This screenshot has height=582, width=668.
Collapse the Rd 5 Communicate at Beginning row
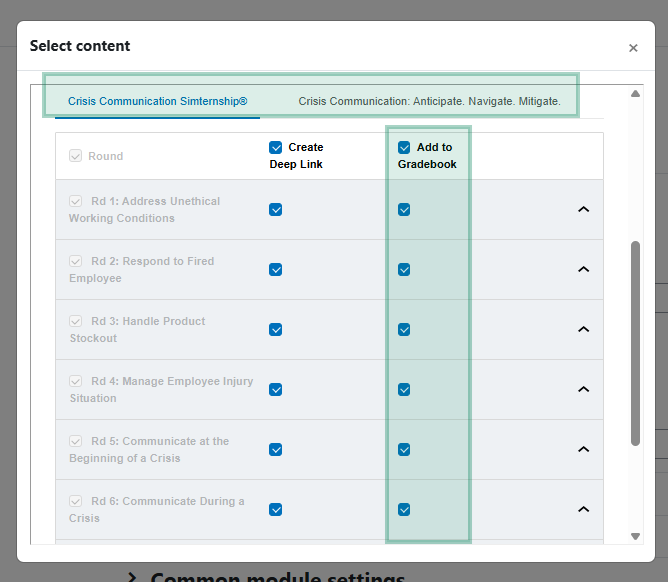(x=583, y=449)
